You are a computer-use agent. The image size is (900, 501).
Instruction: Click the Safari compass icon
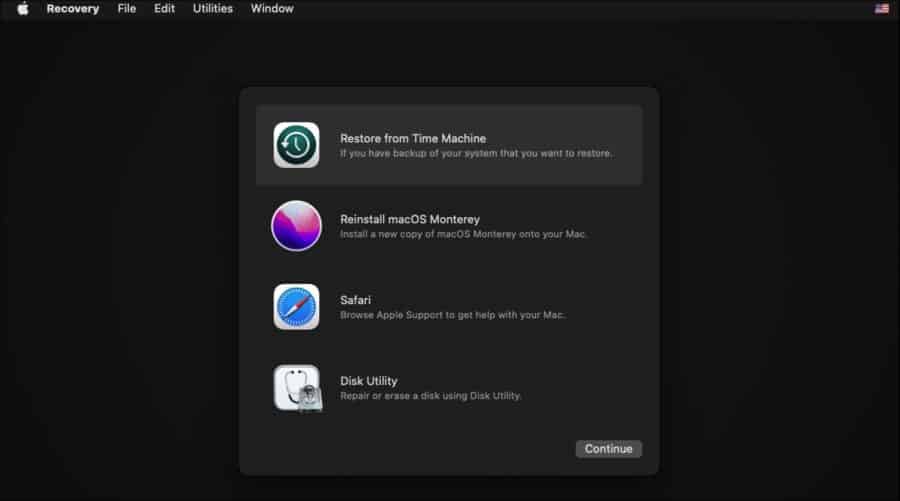pyautogui.click(x=296, y=306)
